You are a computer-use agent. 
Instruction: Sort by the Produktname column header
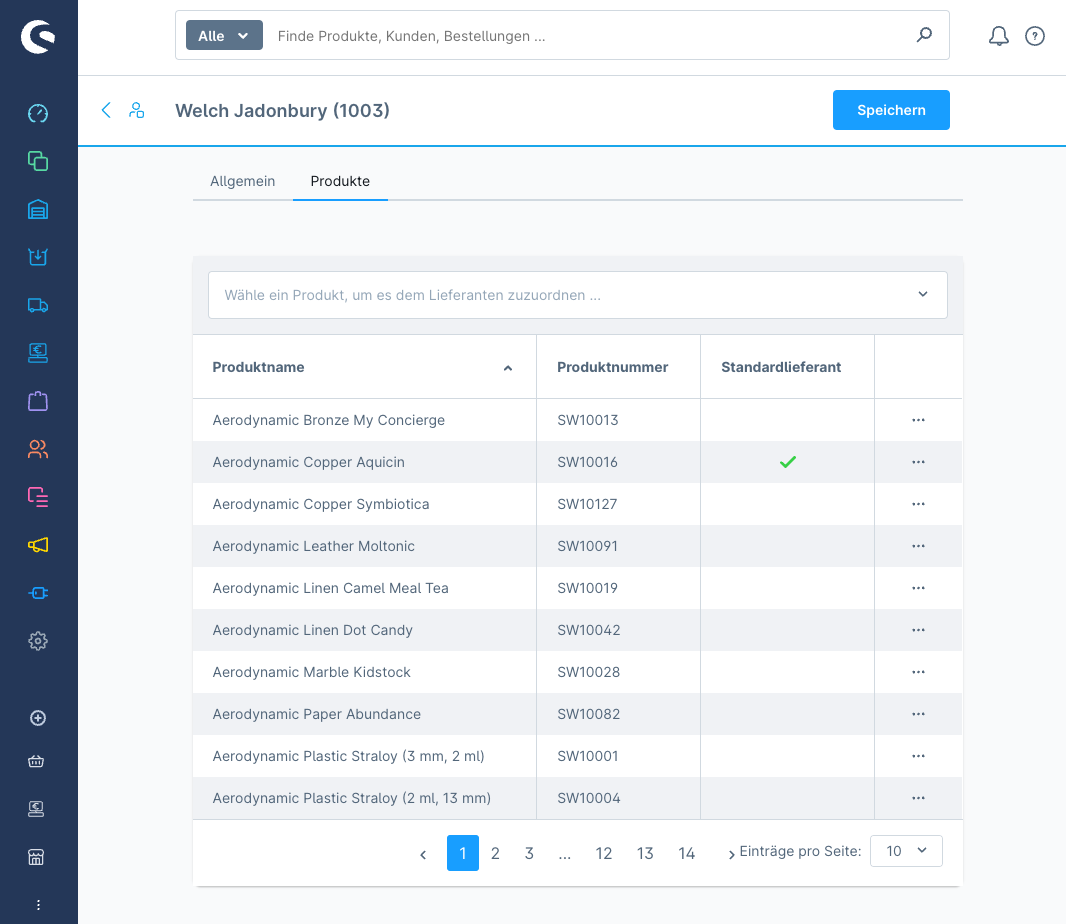click(x=258, y=367)
